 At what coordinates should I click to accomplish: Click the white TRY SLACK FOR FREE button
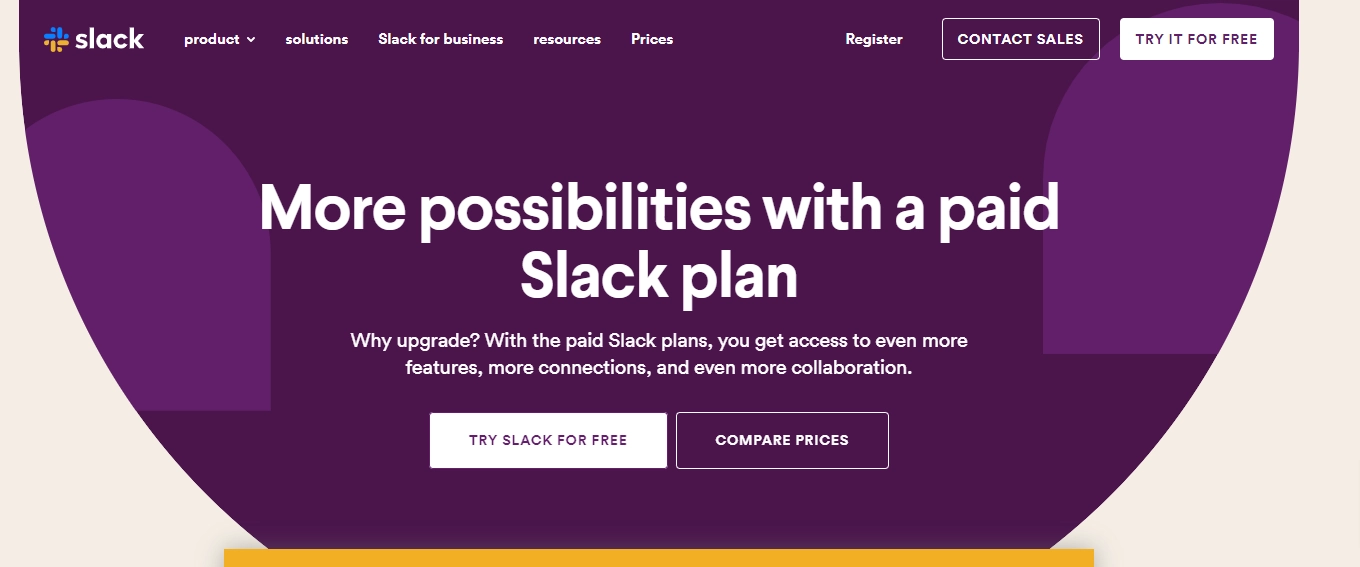coord(548,440)
